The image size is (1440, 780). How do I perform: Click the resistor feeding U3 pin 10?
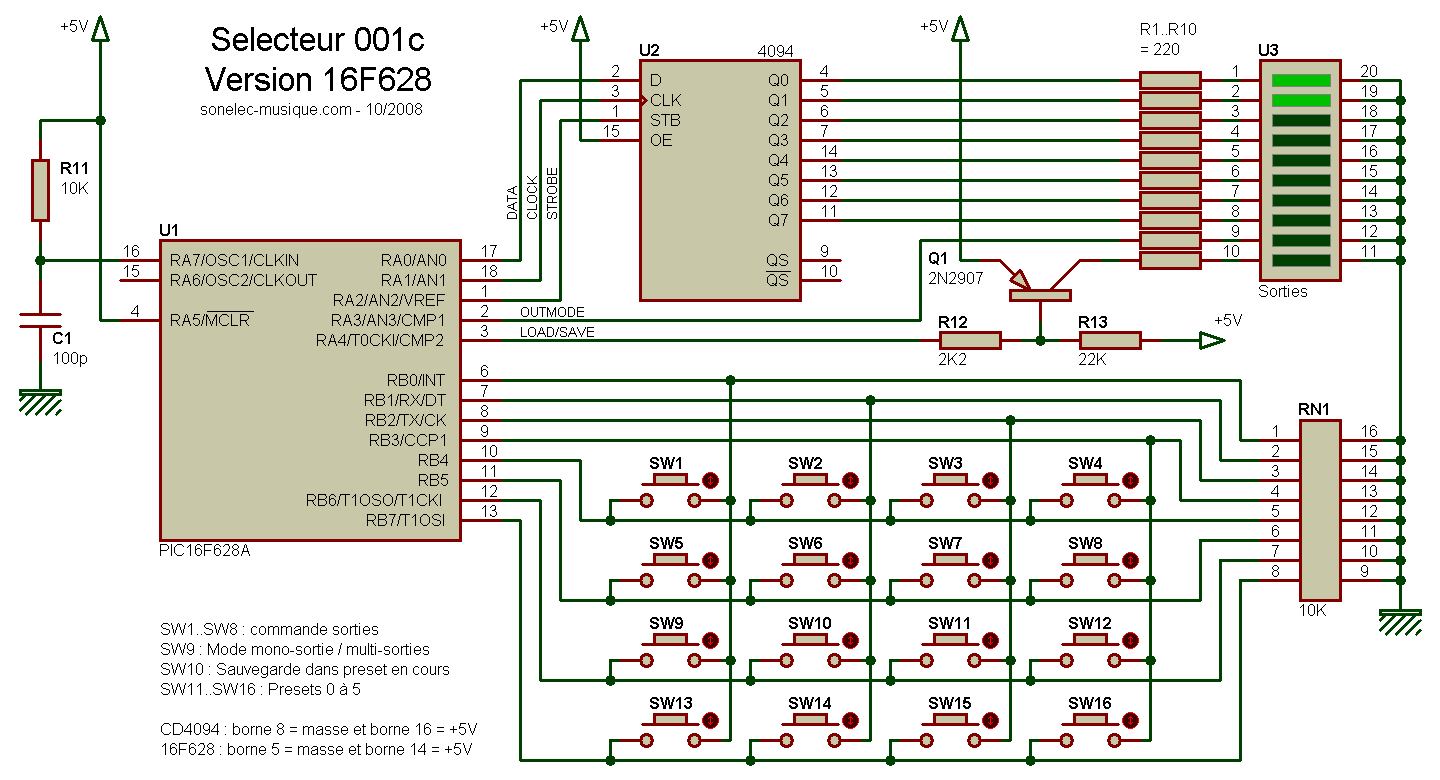click(x=1170, y=260)
